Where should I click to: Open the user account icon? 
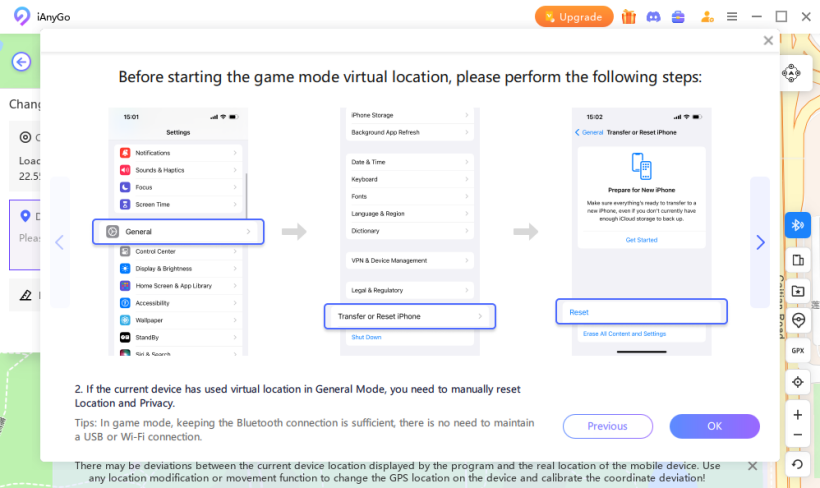707,17
